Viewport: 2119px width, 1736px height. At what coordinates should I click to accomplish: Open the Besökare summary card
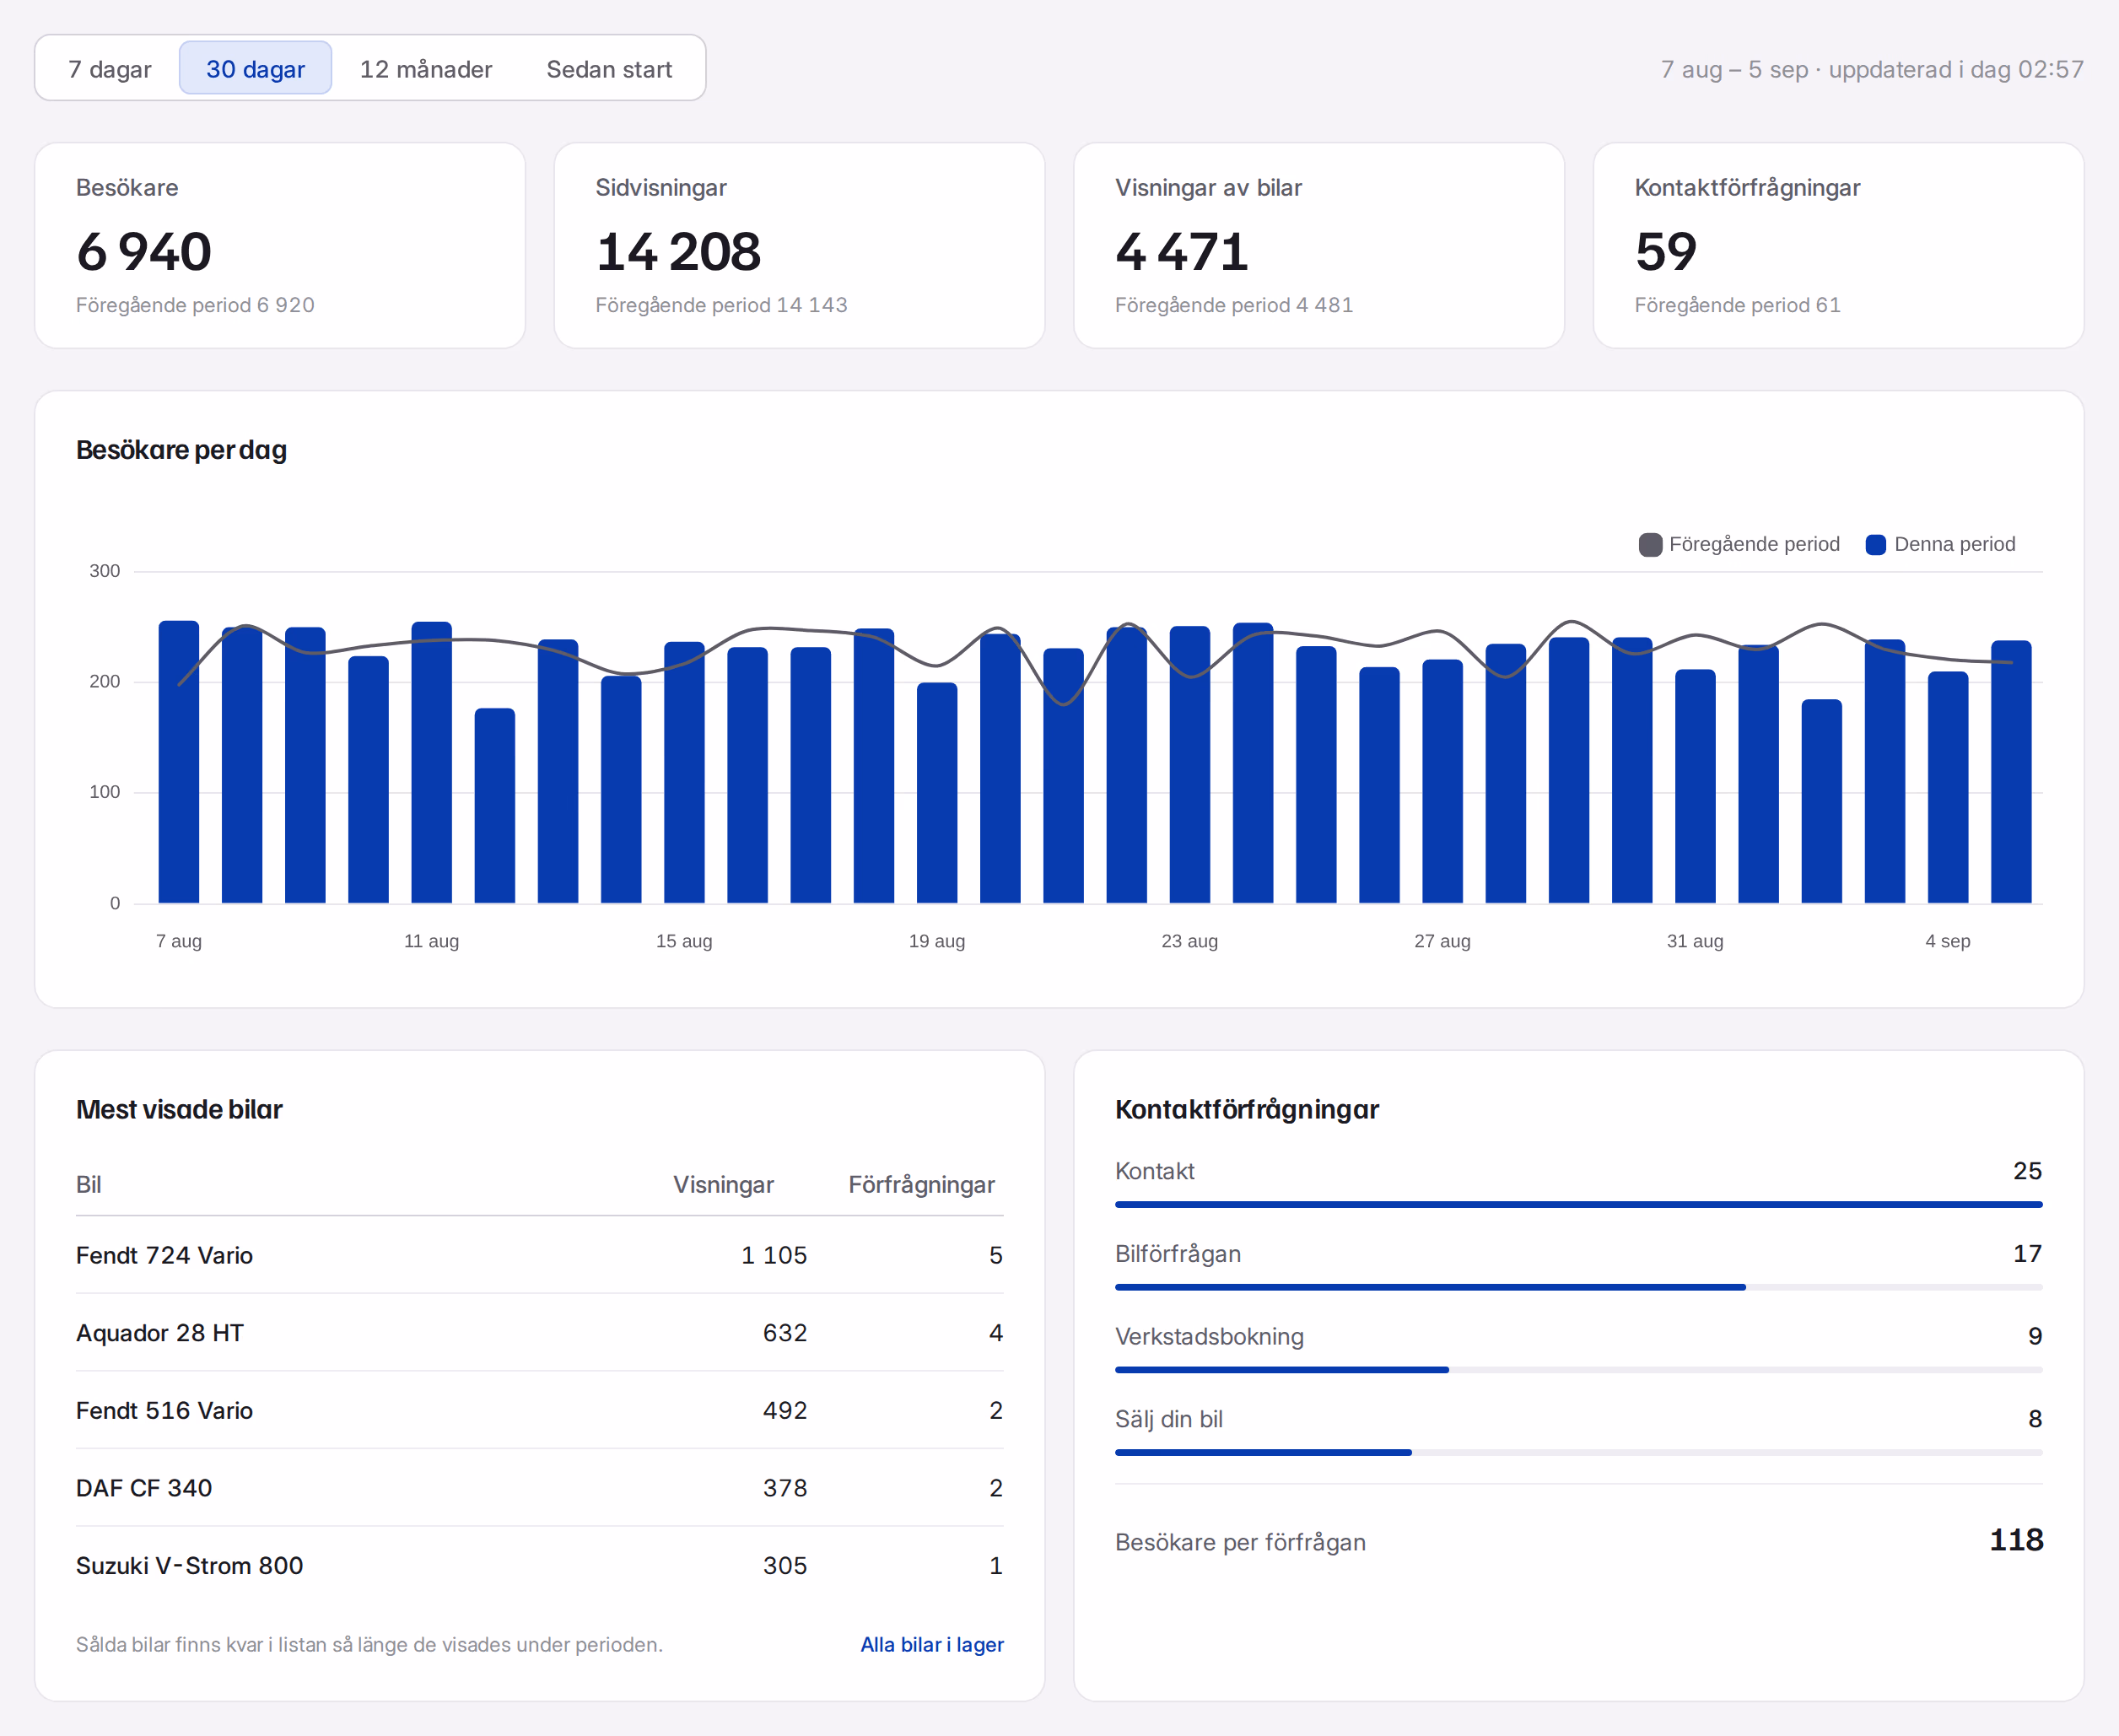[280, 245]
